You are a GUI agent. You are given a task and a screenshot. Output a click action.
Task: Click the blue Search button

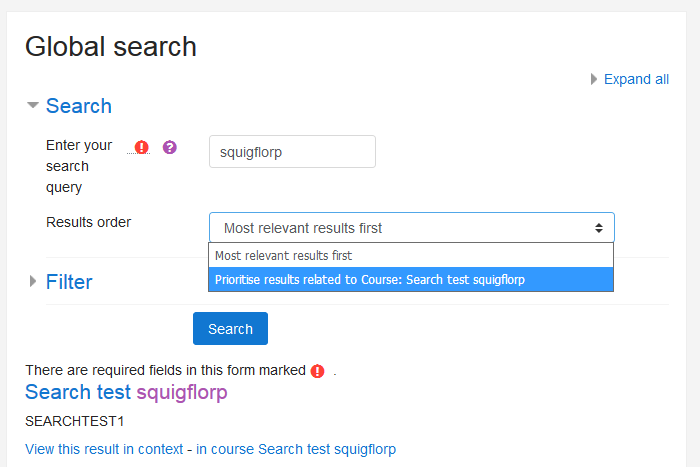click(x=230, y=329)
